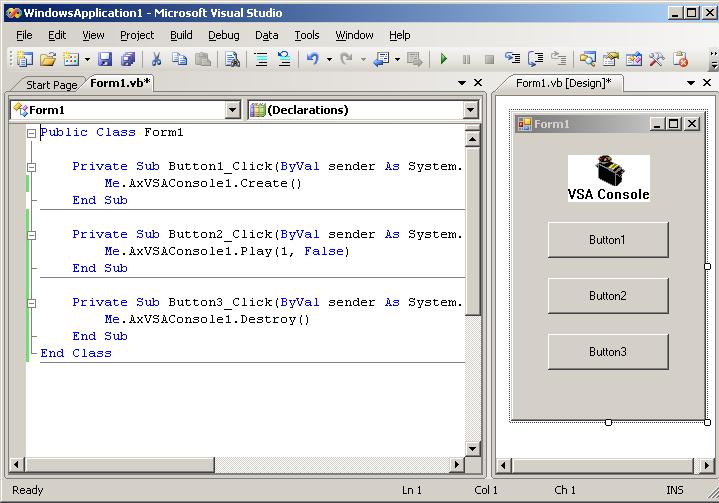The height and width of the screenshot is (503, 719).
Task: Open the Tools menu
Action: click(307, 35)
